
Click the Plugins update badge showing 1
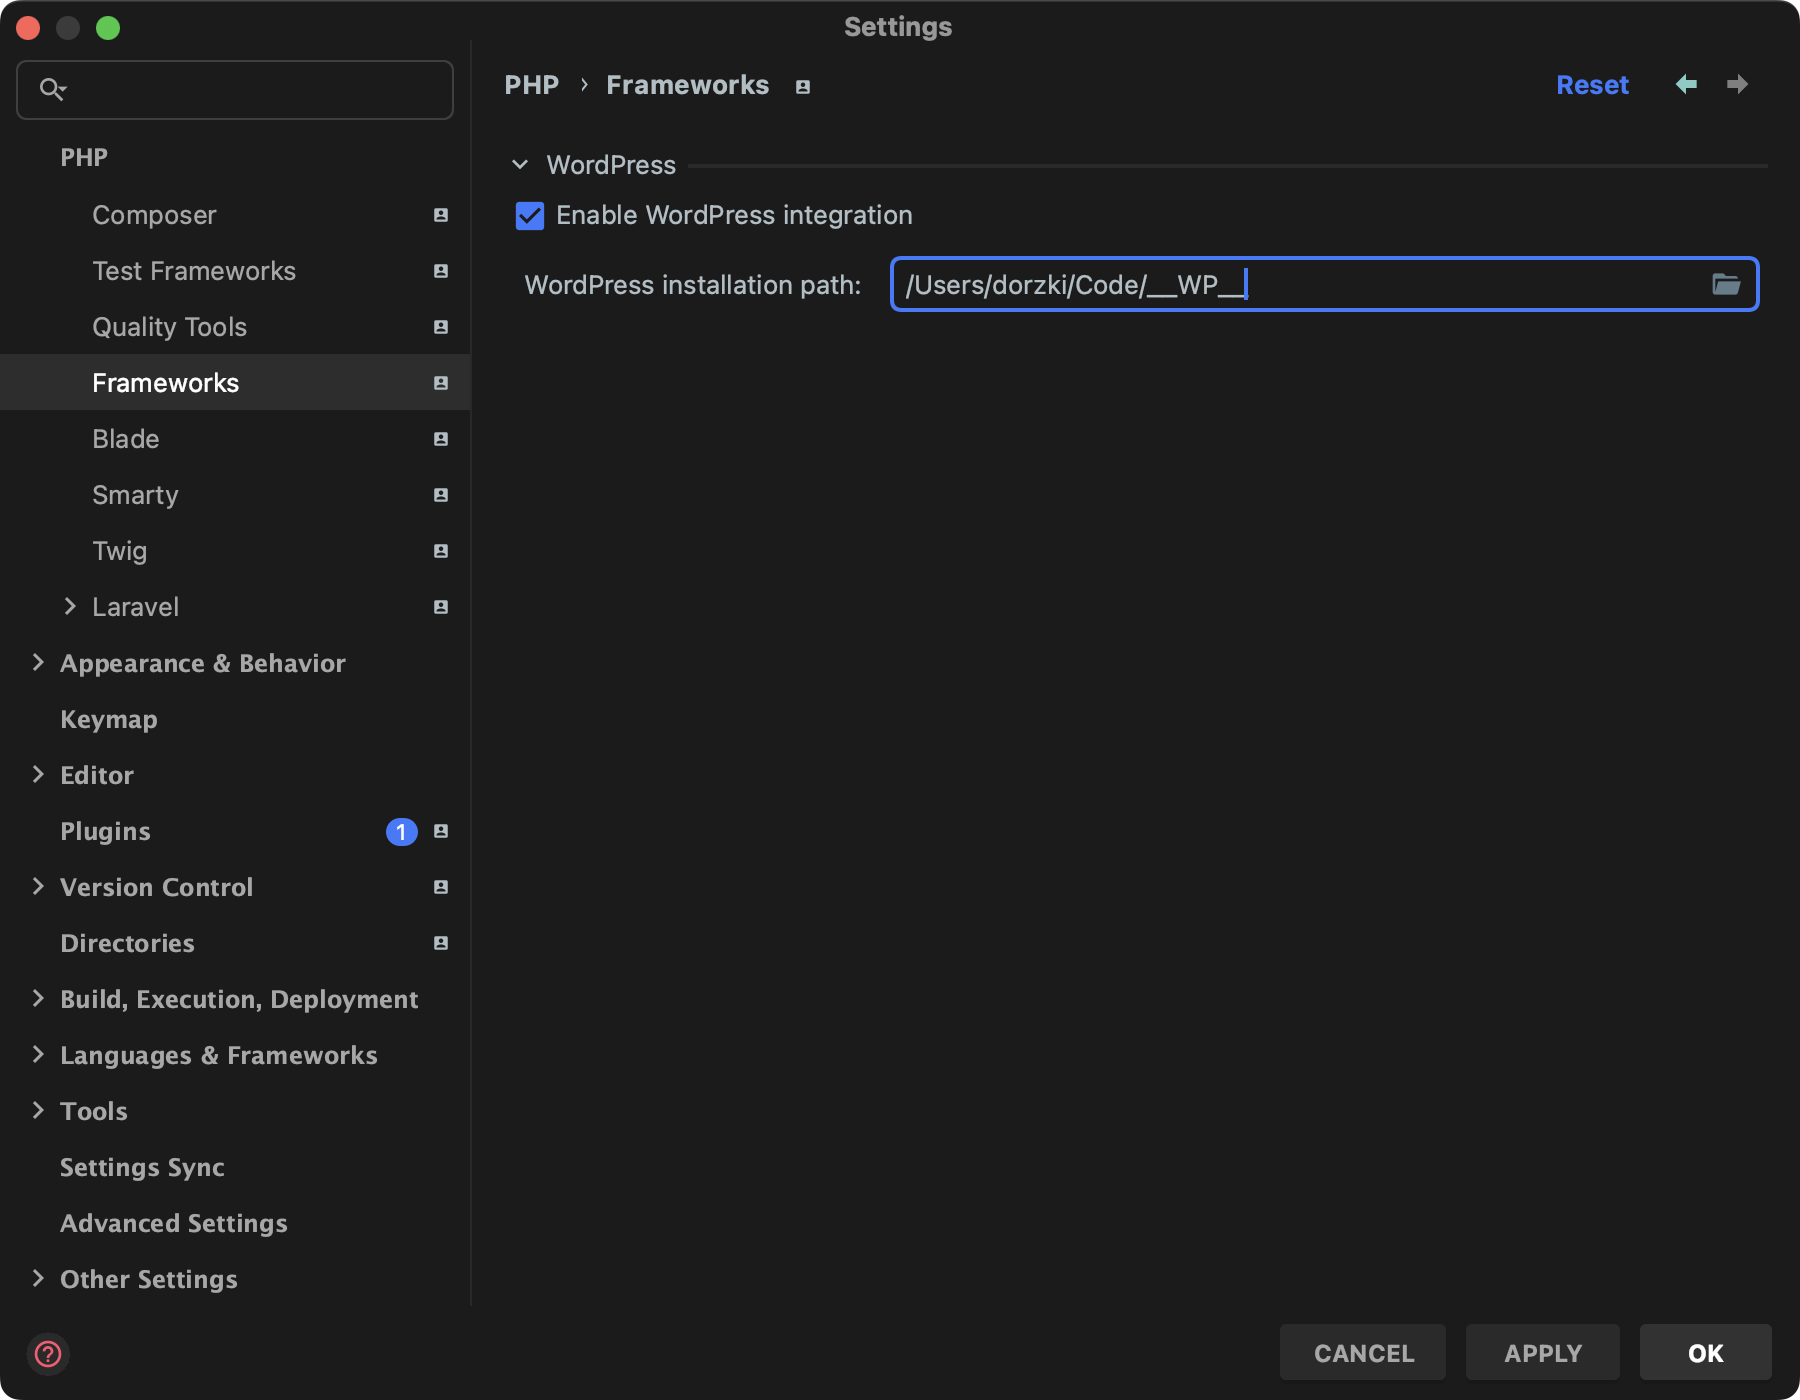tap(401, 832)
